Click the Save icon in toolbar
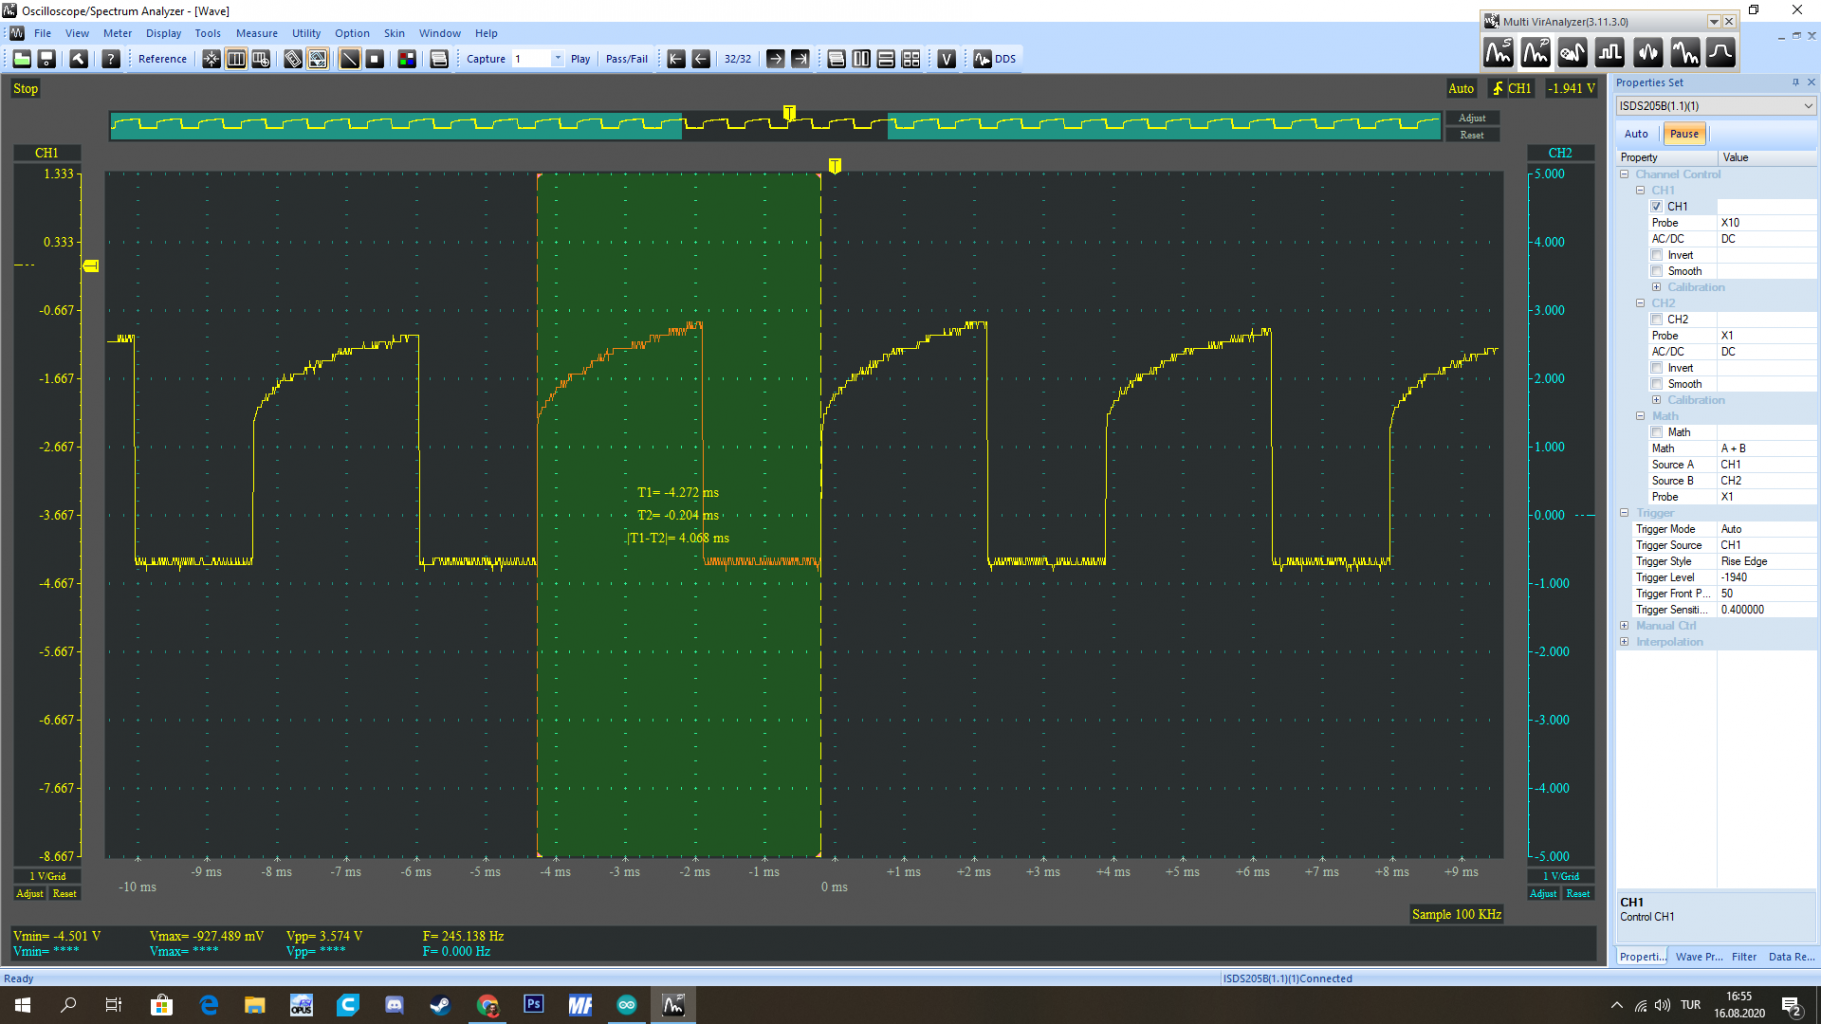 tap(46, 59)
